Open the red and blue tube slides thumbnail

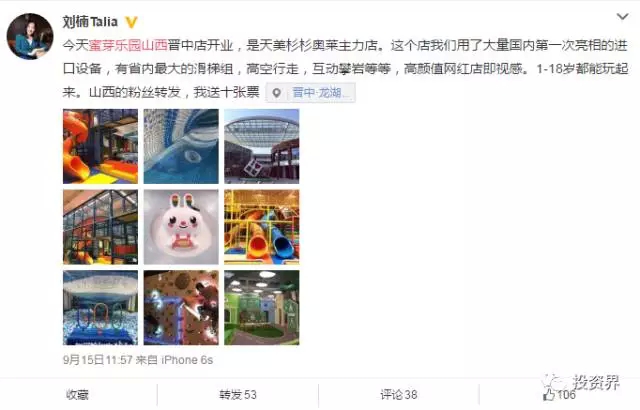point(262,227)
